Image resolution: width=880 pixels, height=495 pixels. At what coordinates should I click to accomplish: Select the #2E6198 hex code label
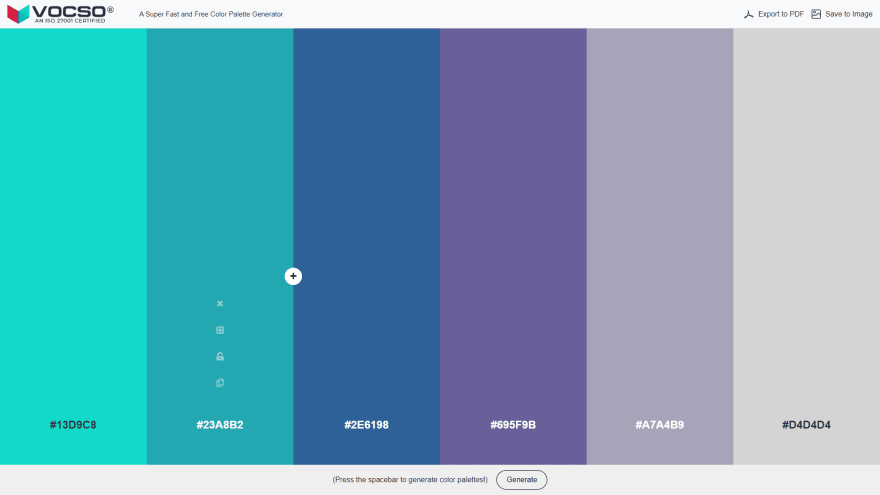pyautogui.click(x=366, y=425)
